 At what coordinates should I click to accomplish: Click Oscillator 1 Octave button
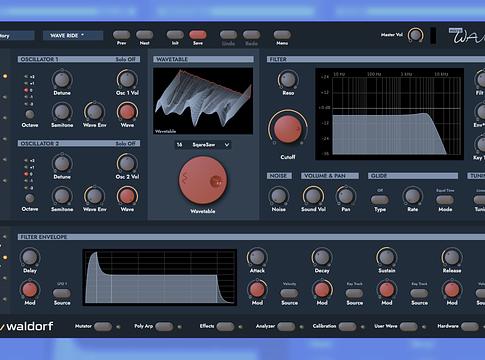30,114
